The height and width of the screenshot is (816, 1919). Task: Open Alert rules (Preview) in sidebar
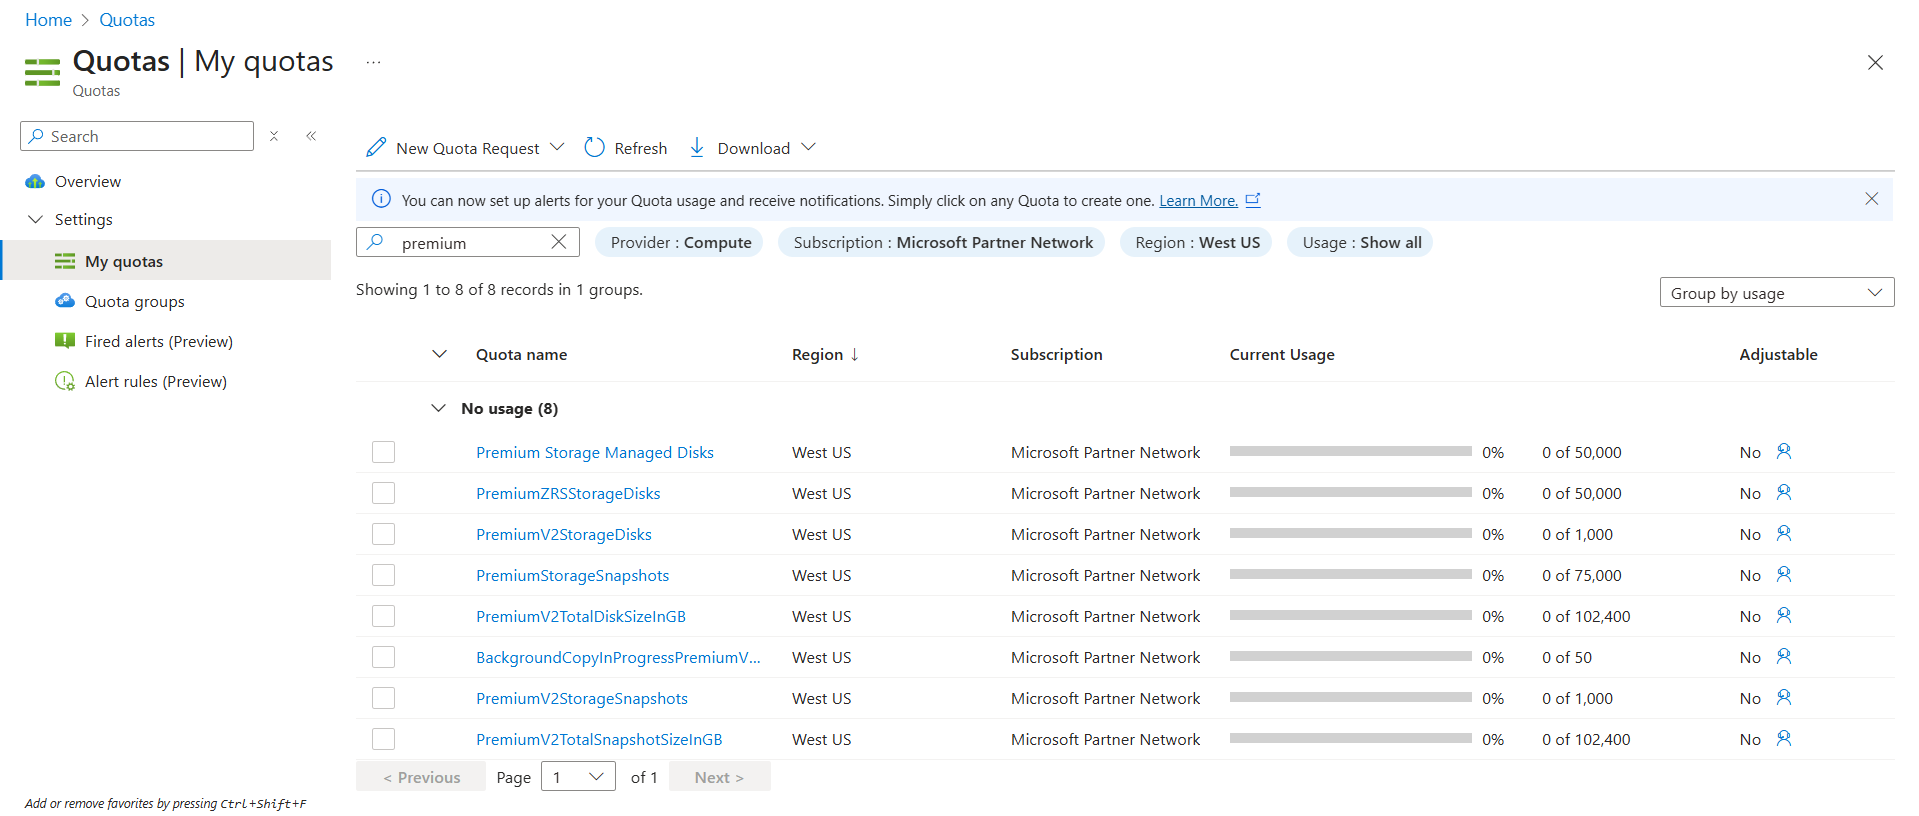click(x=155, y=381)
